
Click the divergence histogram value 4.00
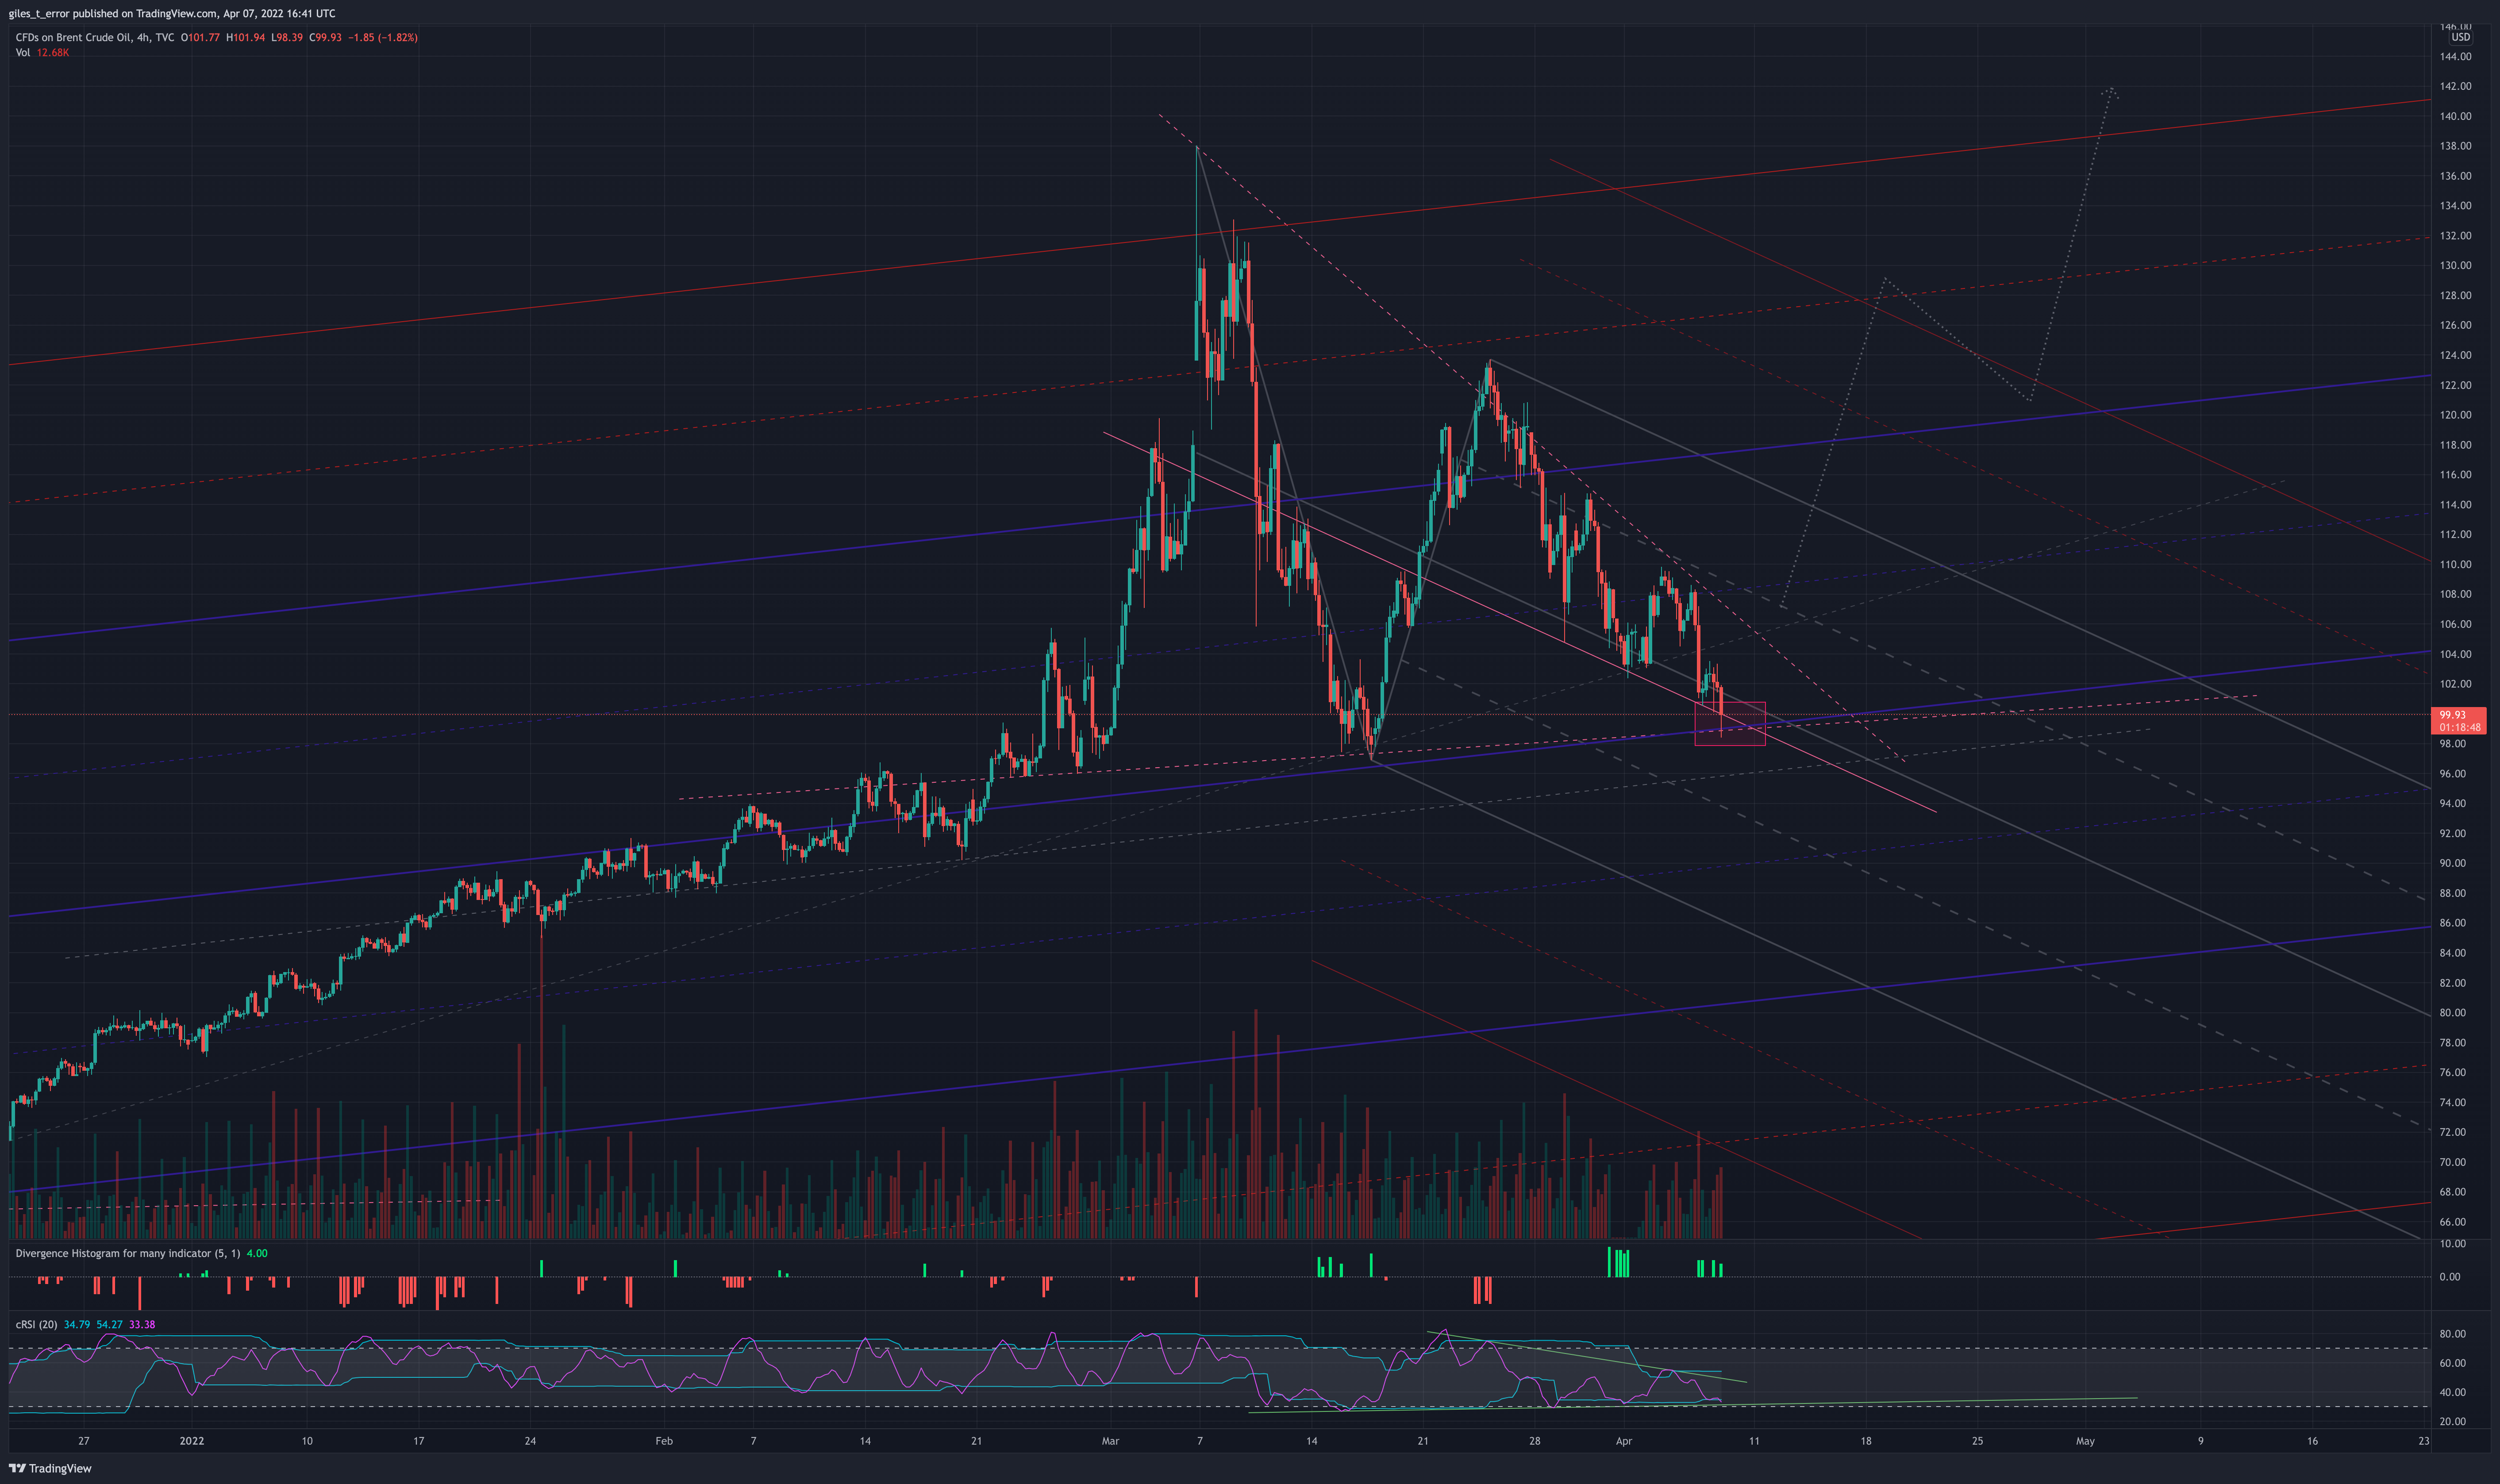[257, 1253]
